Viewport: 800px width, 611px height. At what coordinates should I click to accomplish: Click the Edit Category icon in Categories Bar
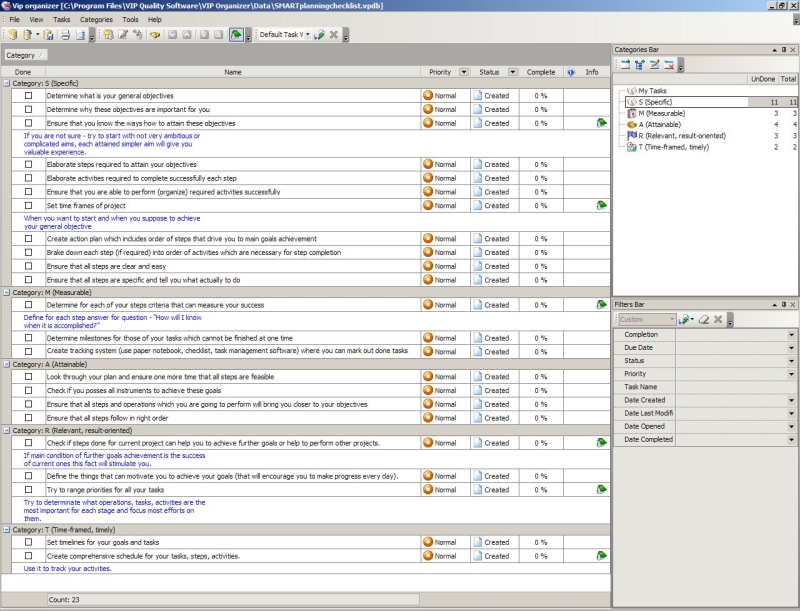654,65
